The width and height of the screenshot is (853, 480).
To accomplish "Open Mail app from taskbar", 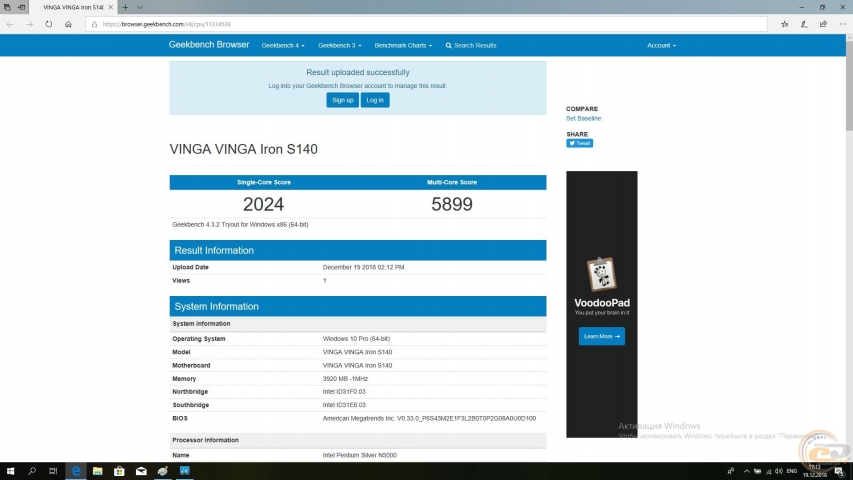I will pos(141,471).
